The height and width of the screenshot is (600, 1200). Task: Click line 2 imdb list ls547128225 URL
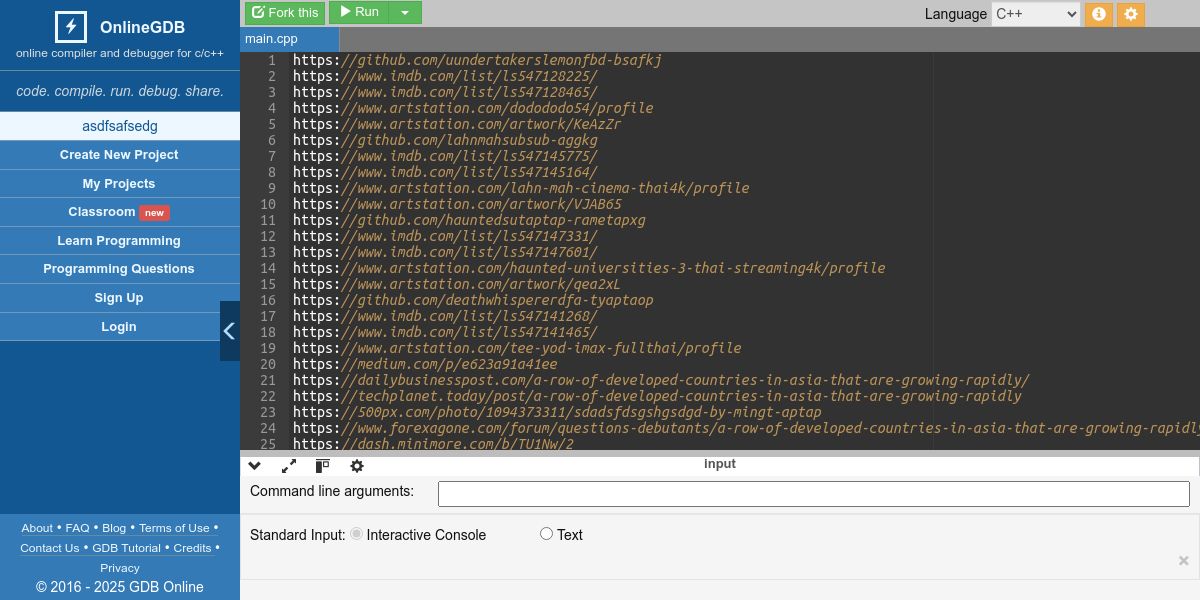(x=445, y=76)
